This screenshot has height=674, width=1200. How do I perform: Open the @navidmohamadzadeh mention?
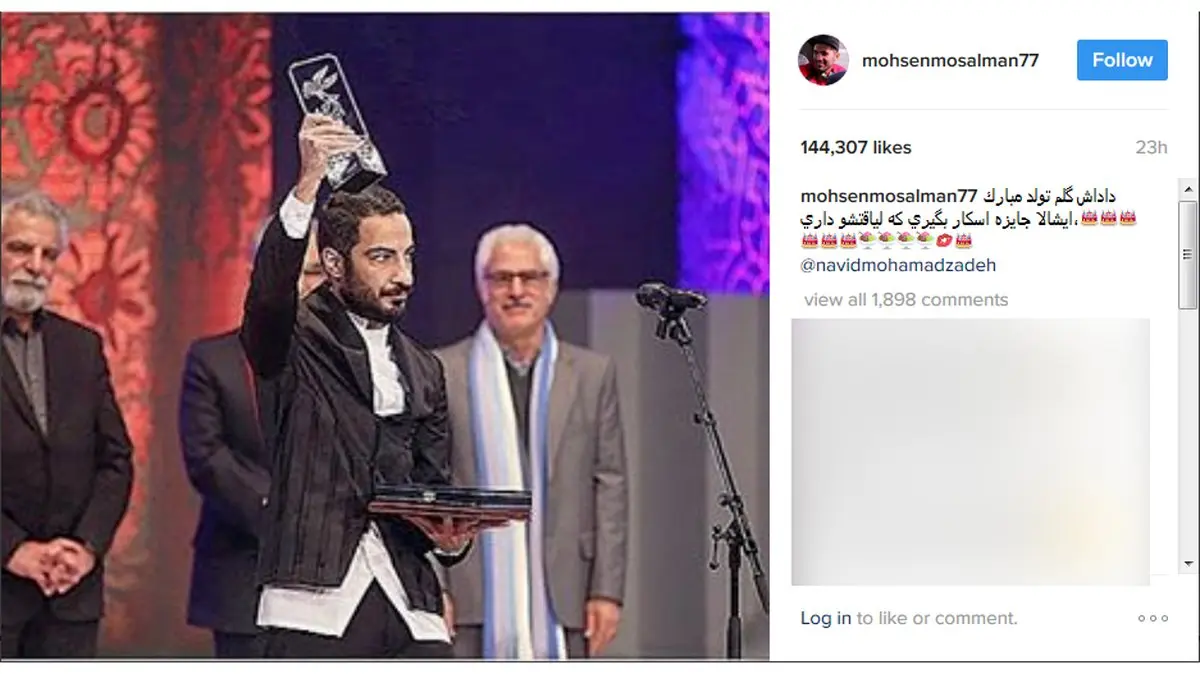click(898, 266)
